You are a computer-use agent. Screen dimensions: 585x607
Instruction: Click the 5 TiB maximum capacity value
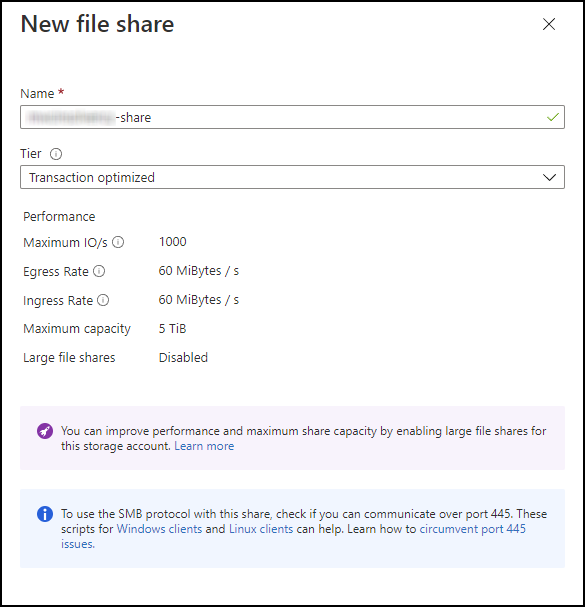pos(172,329)
